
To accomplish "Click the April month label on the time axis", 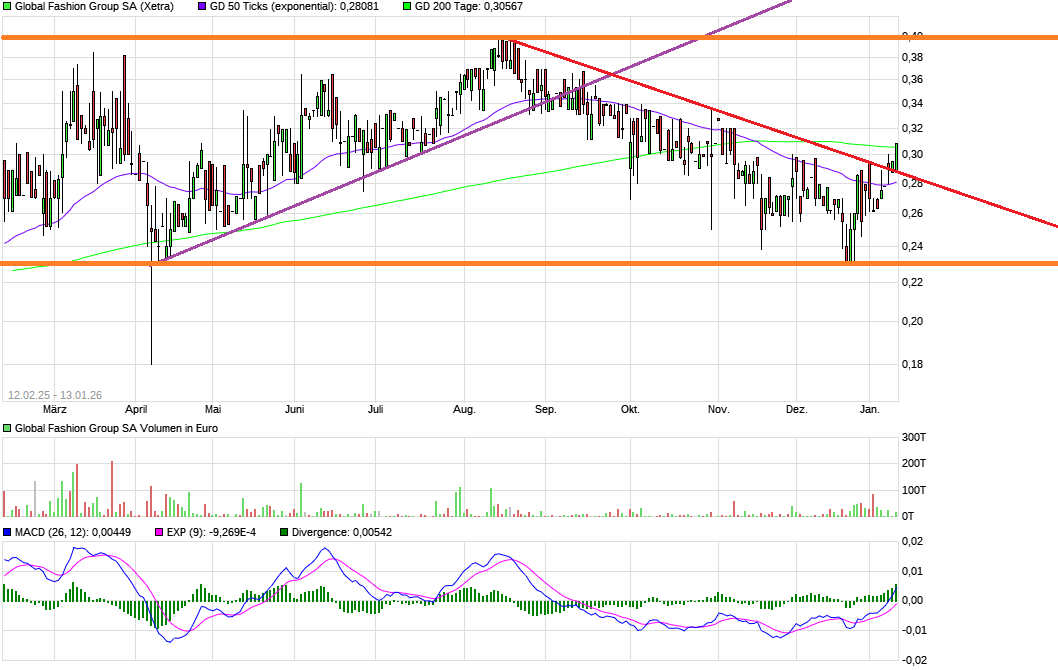I will tap(137, 409).
